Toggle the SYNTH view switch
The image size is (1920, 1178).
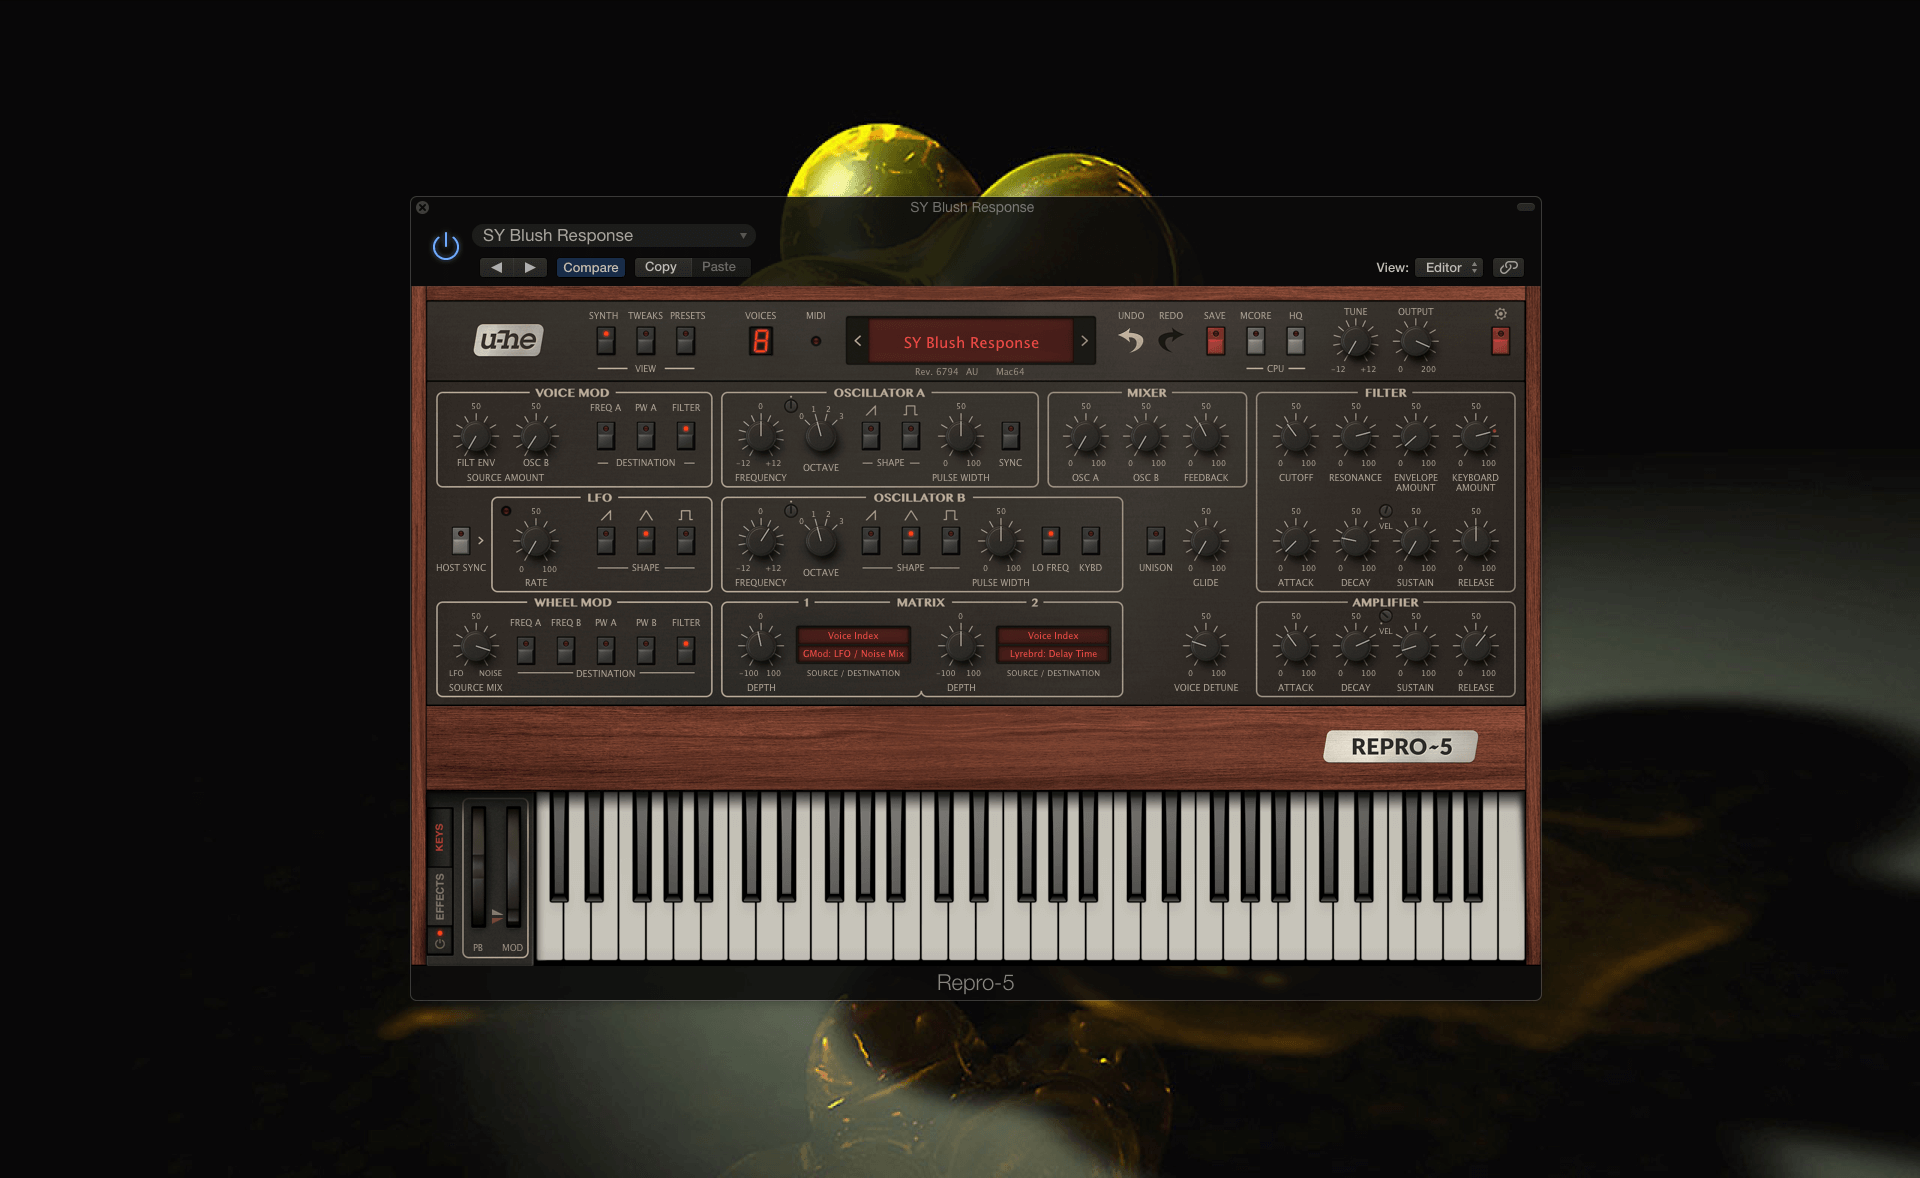[605, 341]
